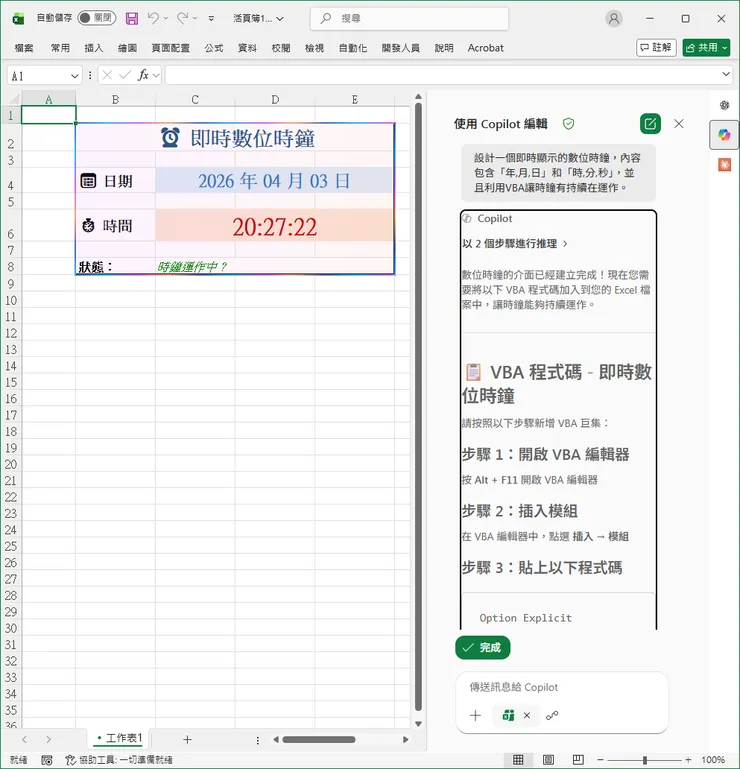This screenshot has width=740, height=769.
Task: Toggle the AutoSave switch
Action: 97,18
